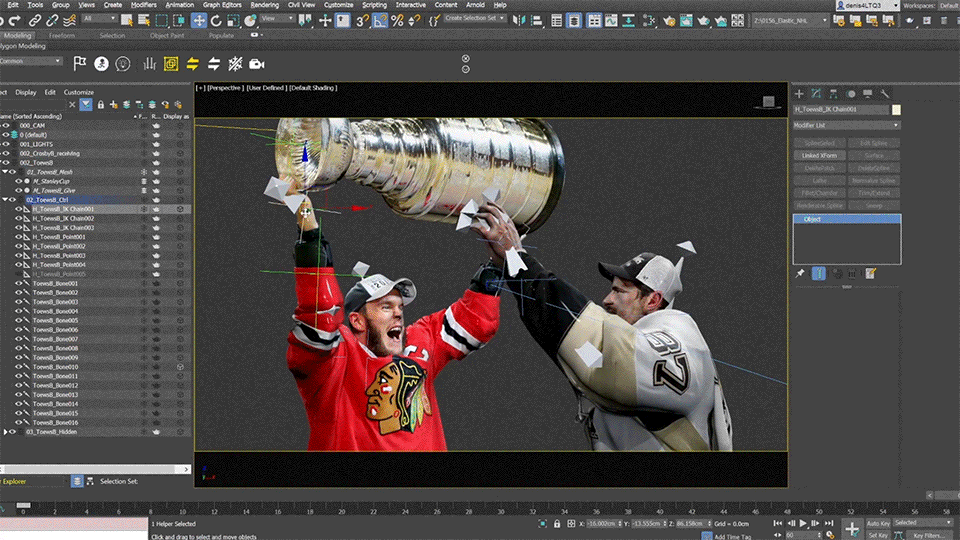Open the Create Selection Set dropdown
This screenshot has height=540, width=960.
pos(474,18)
